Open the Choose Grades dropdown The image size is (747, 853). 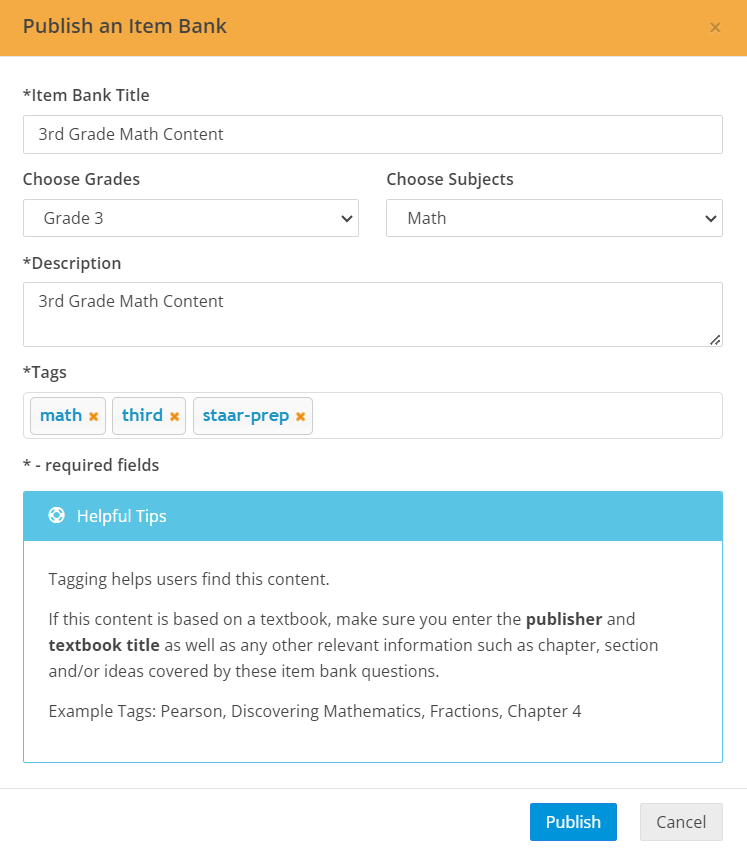tap(191, 218)
